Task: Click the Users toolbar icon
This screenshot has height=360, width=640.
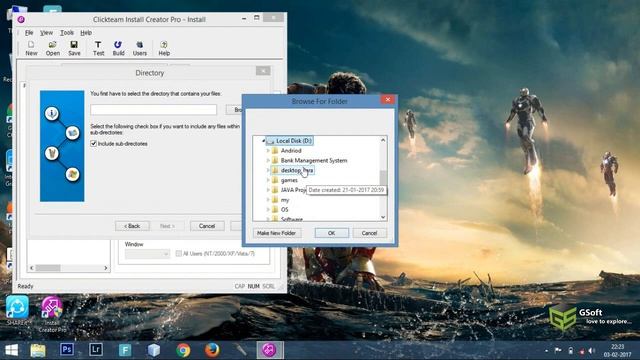Action: pos(140,48)
